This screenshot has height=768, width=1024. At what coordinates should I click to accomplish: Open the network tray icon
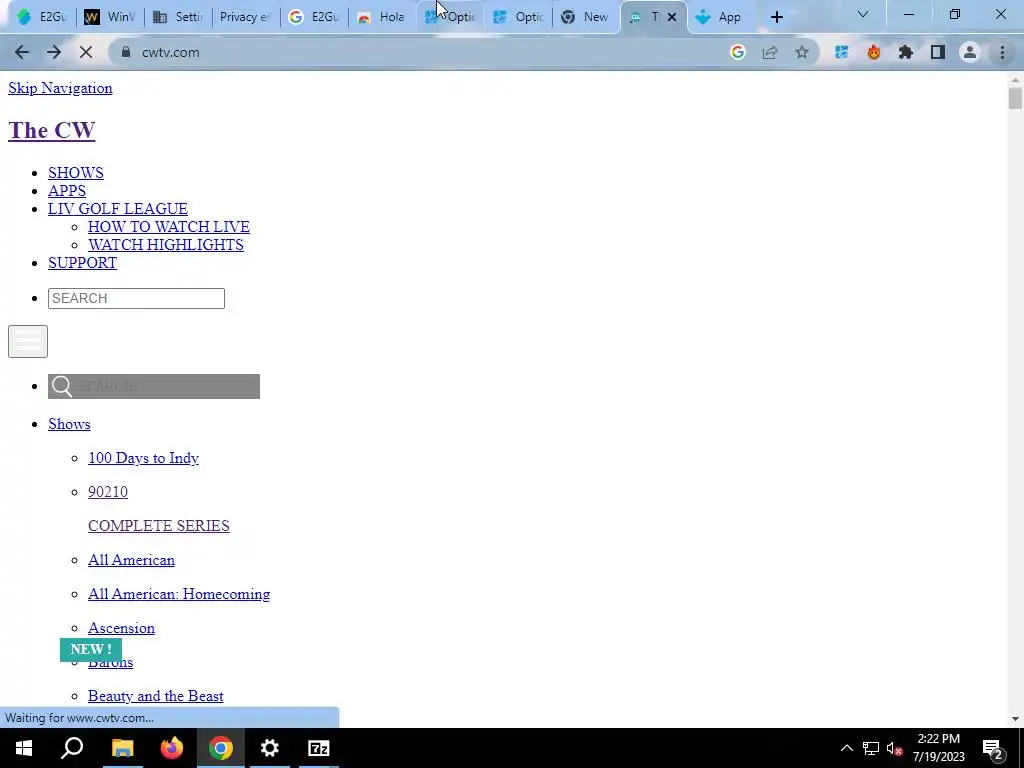point(871,748)
